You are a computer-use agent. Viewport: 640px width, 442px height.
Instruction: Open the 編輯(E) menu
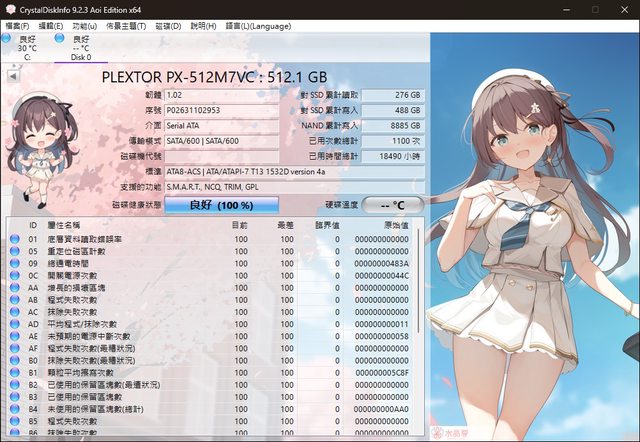coord(51,26)
